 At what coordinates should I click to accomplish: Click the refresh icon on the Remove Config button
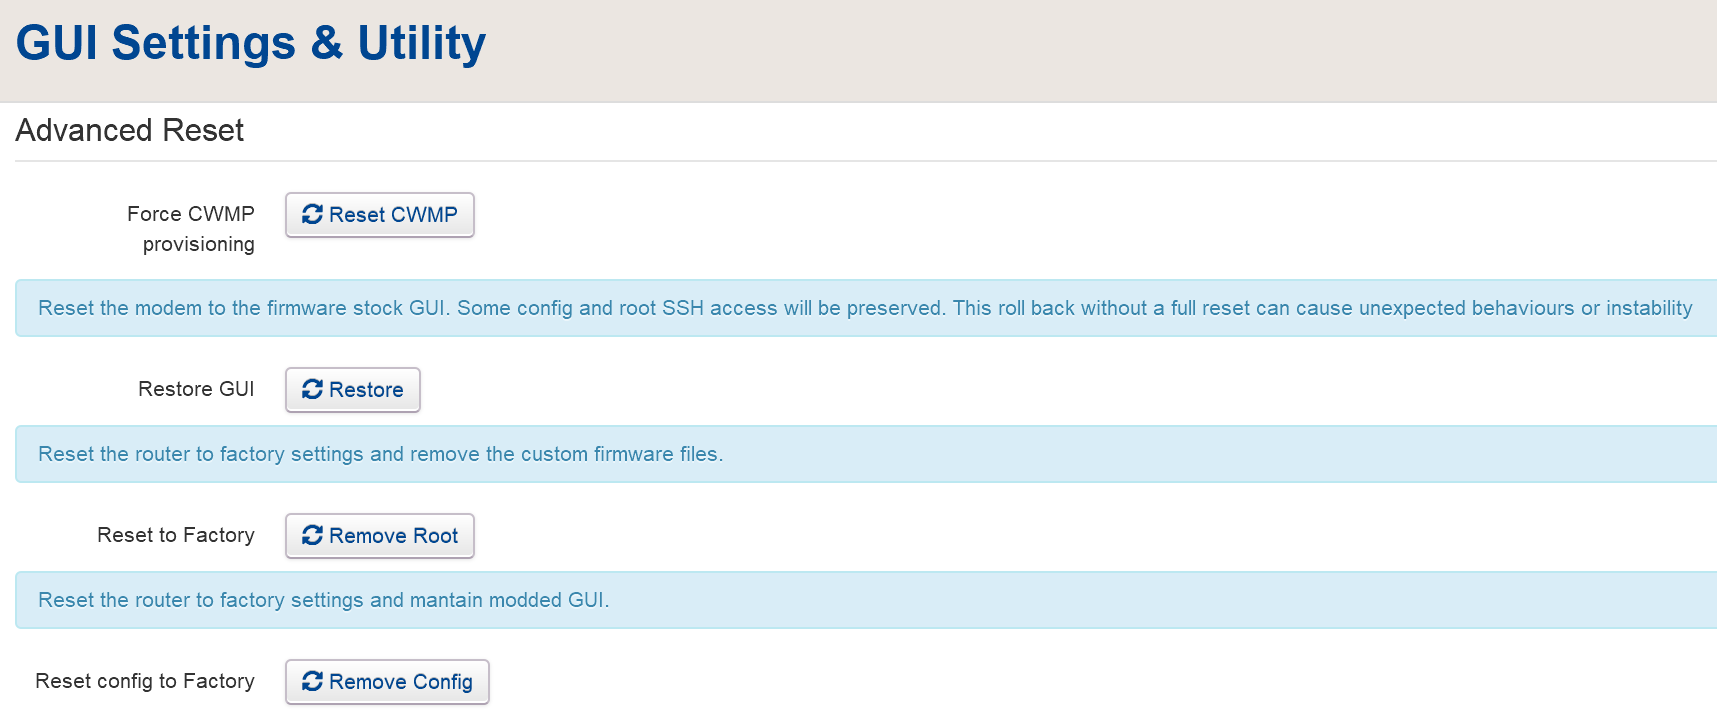tap(310, 682)
